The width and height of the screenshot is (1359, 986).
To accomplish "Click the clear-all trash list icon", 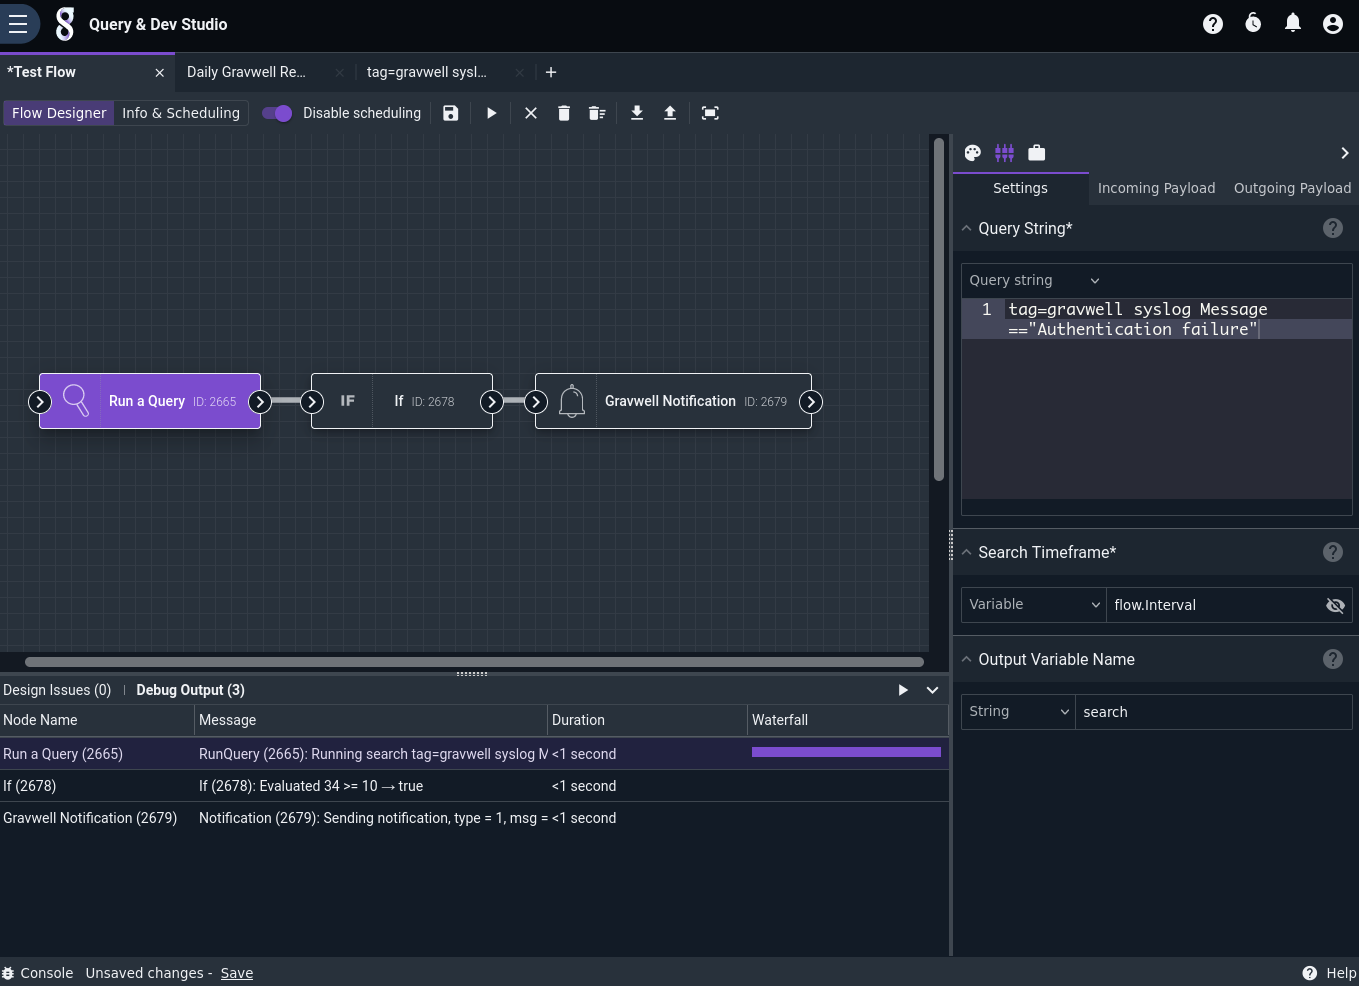I will pos(597,113).
